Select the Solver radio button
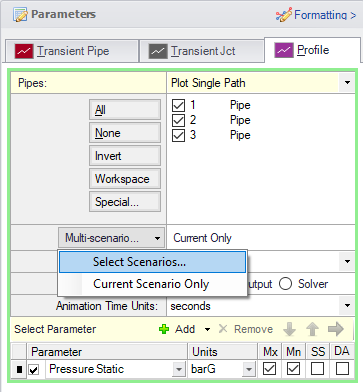The height and width of the screenshot is (392, 363). pos(285,284)
